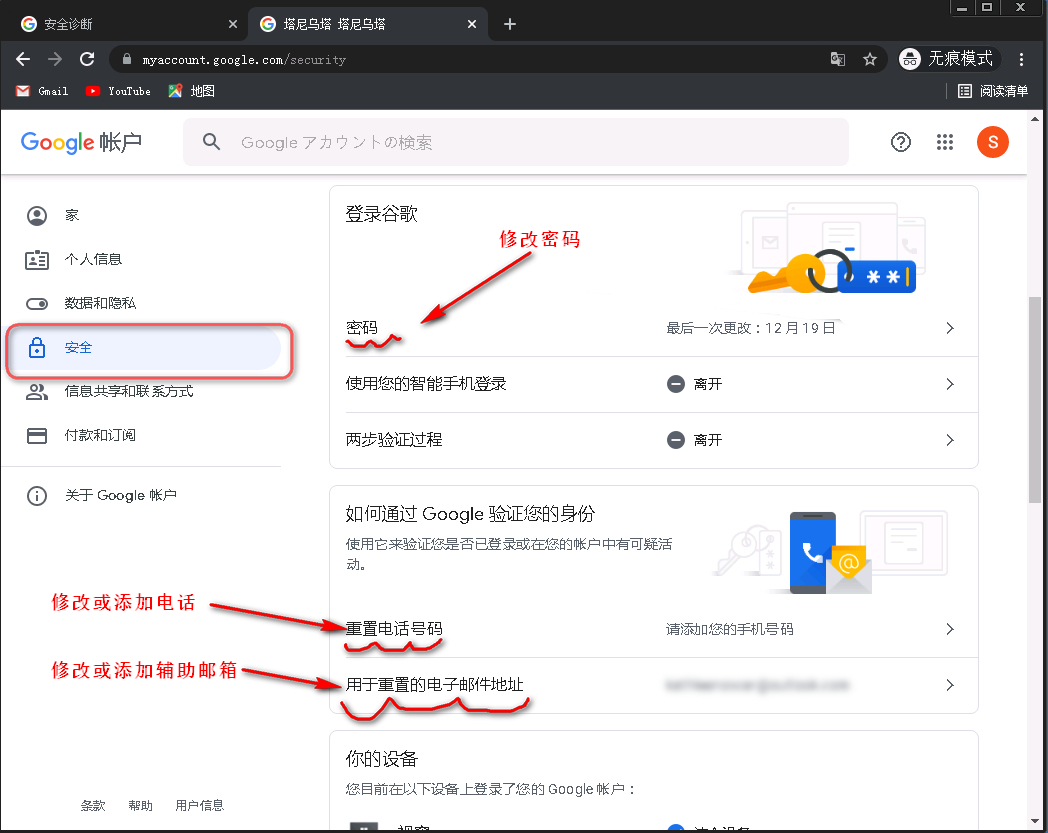Image resolution: width=1048 pixels, height=833 pixels.
Task: Click the people icon for 信息共享和联系方式
Action: (37, 392)
